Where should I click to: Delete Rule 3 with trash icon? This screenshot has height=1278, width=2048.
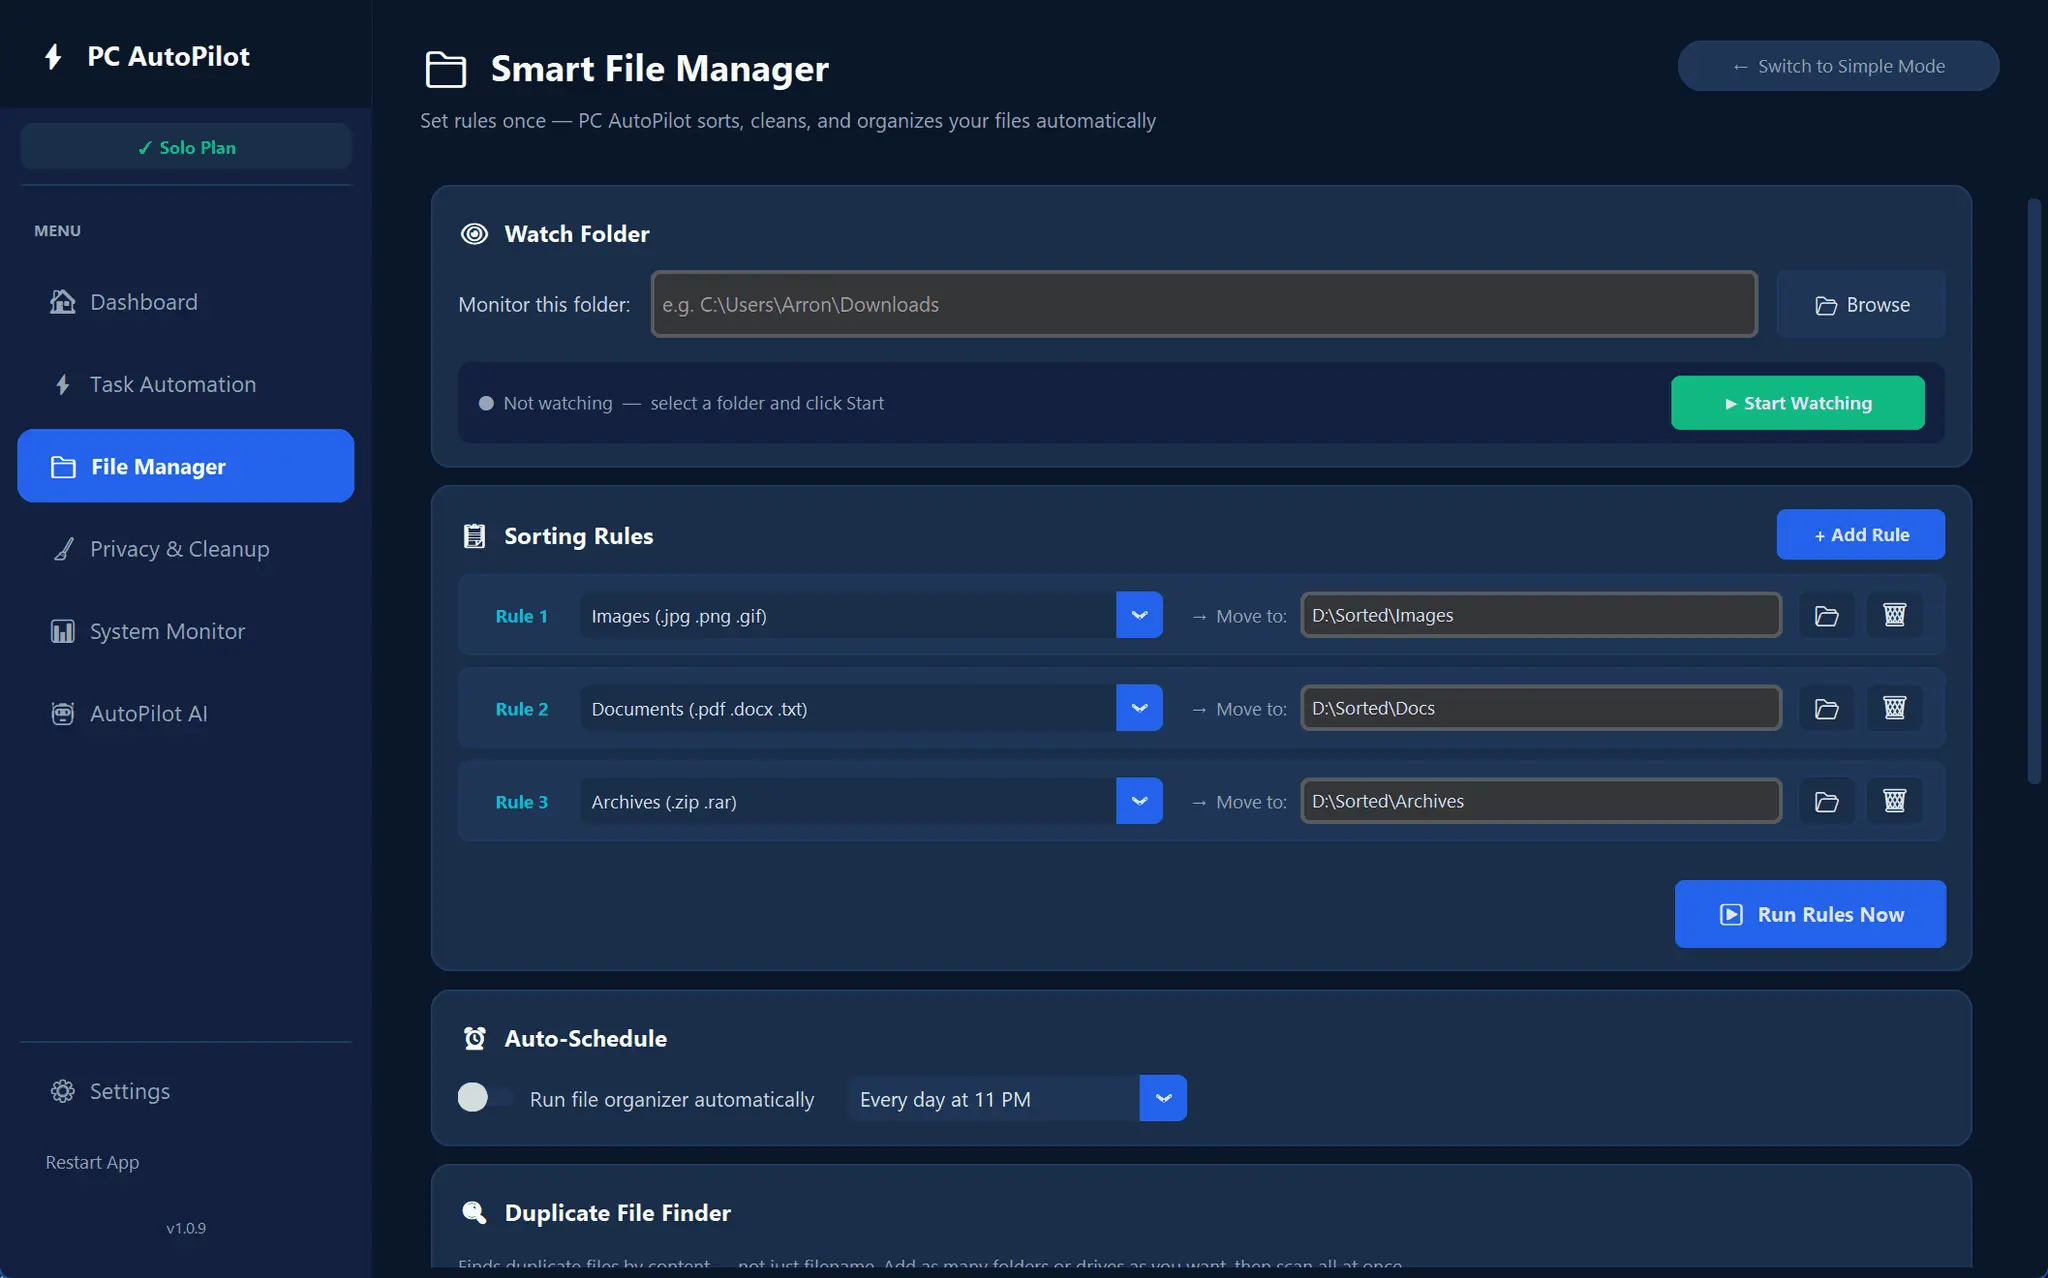[1894, 801]
